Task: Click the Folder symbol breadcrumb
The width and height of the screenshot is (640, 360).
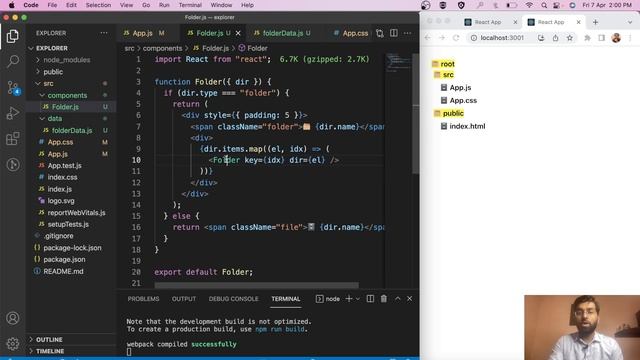Action: tap(253, 48)
